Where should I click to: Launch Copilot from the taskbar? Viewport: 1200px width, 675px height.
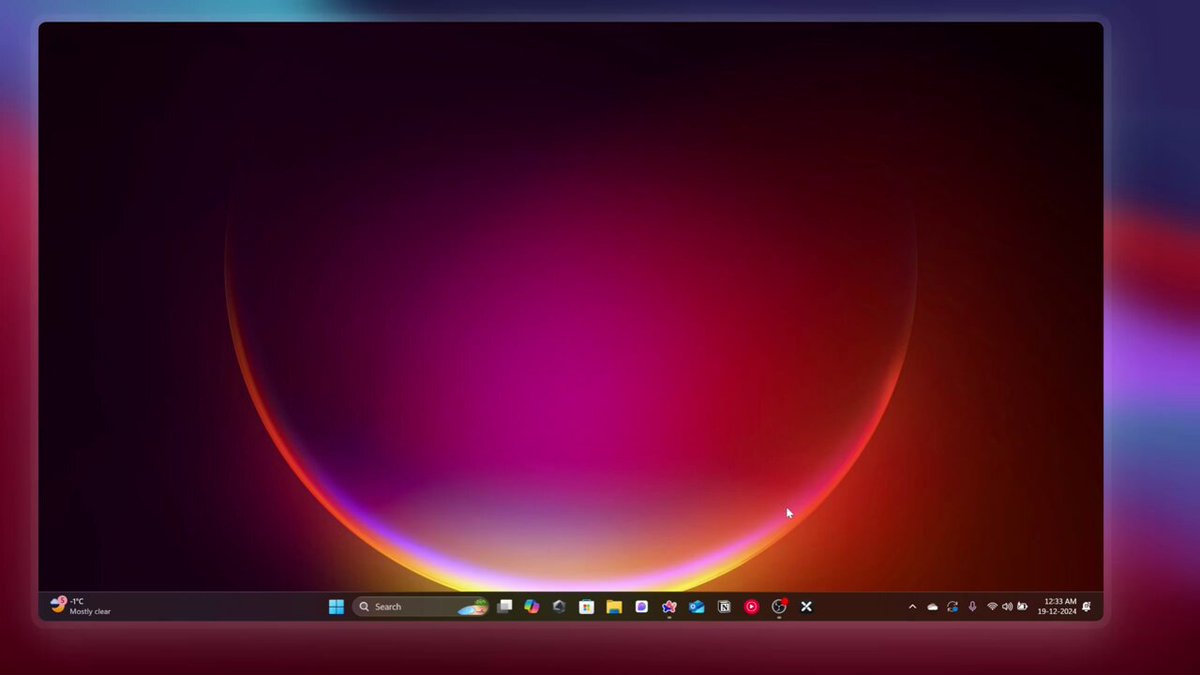pos(532,607)
